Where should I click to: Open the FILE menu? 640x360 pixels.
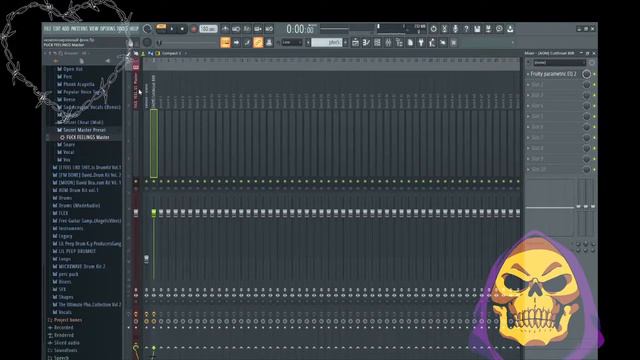click(x=47, y=29)
